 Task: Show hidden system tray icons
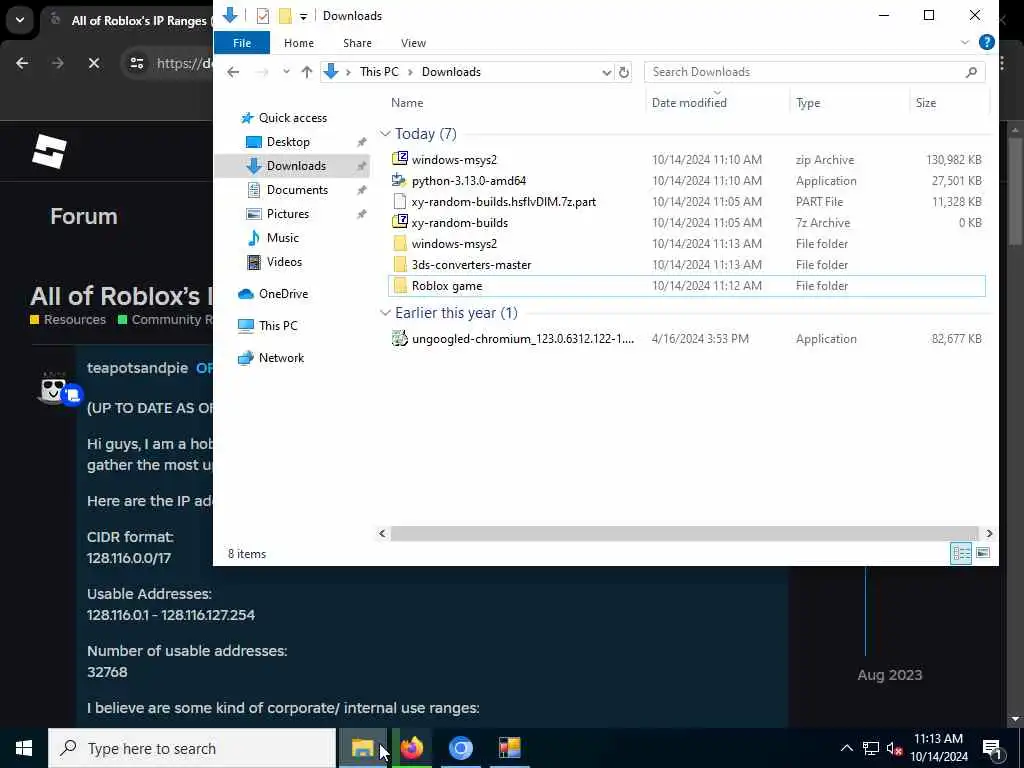[846, 748]
